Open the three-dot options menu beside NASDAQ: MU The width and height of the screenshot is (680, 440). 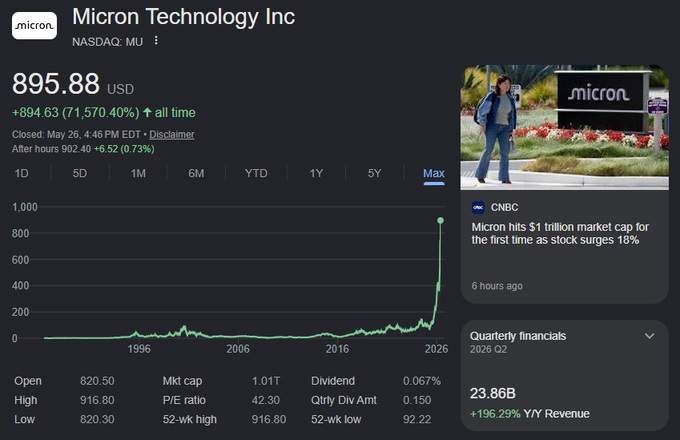(156, 41)
